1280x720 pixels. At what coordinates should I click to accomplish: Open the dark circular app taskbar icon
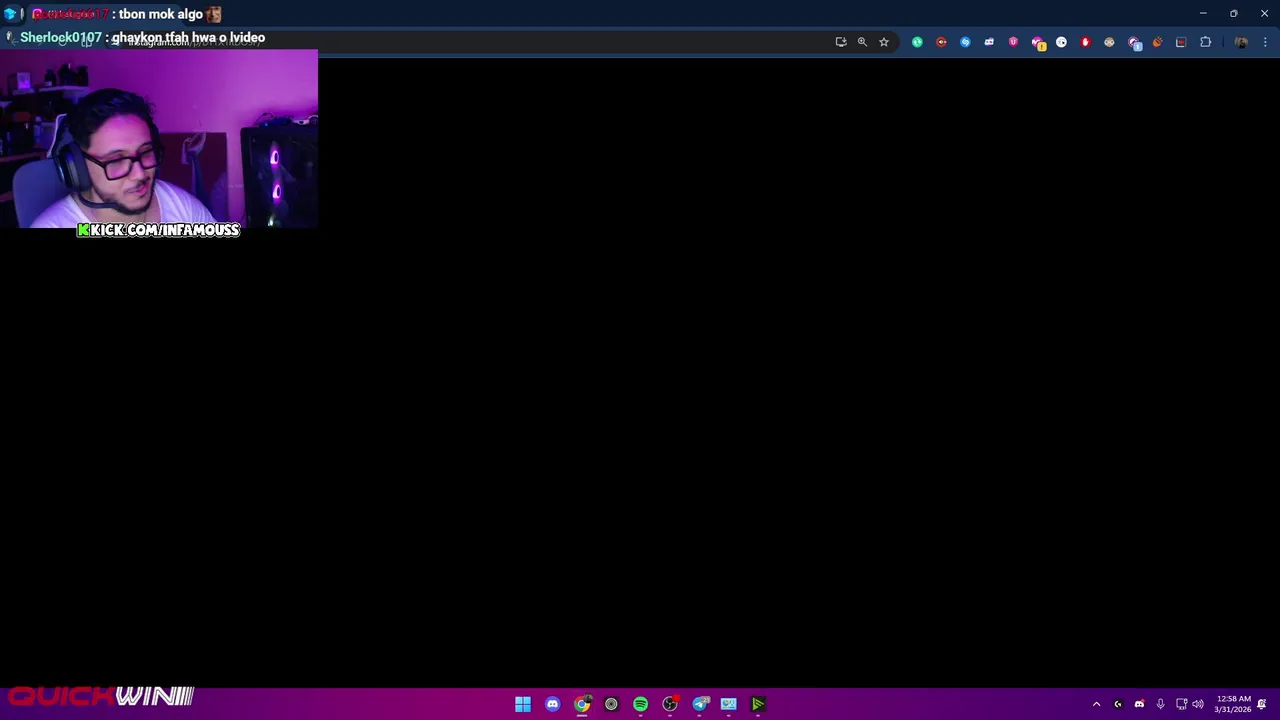[x=611, y=704]
